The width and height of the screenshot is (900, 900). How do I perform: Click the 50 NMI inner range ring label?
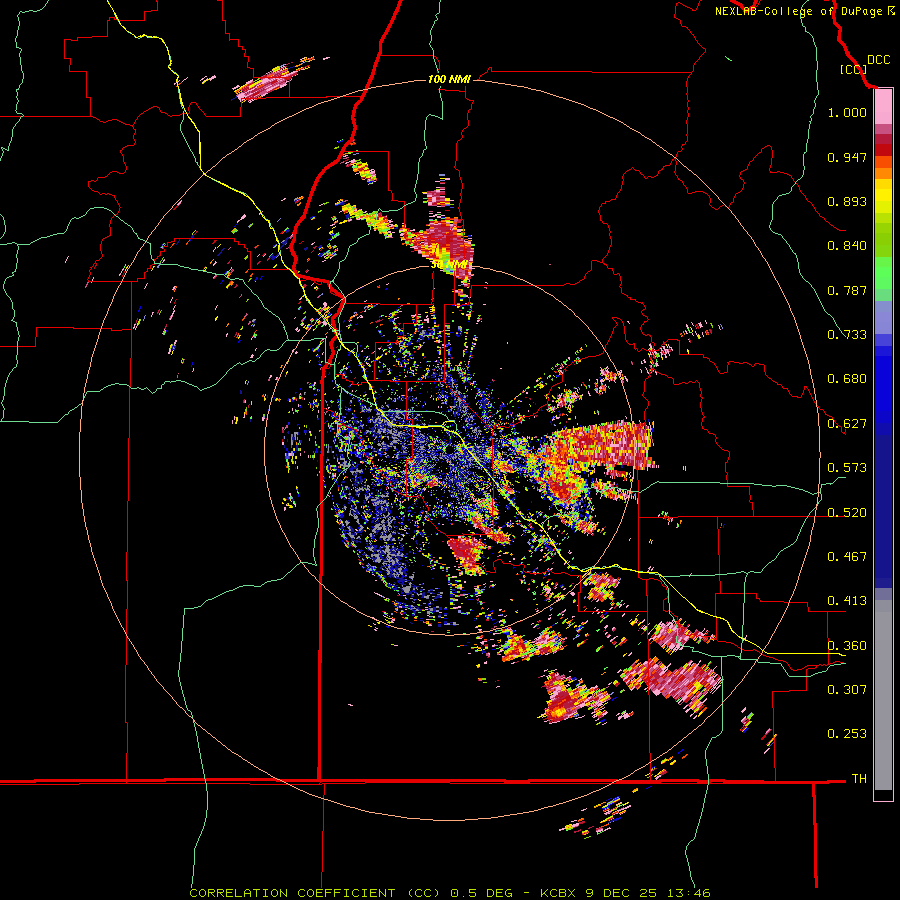[448, 265]
